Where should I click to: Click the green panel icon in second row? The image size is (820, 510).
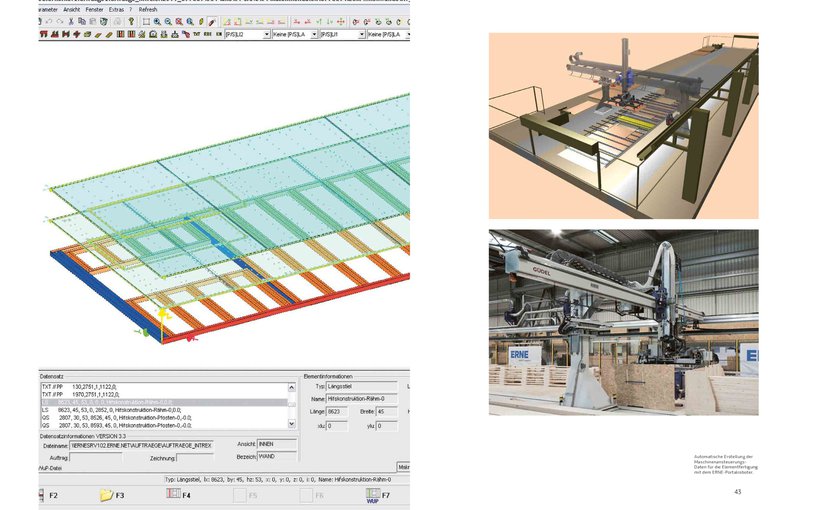pos(87,34)
